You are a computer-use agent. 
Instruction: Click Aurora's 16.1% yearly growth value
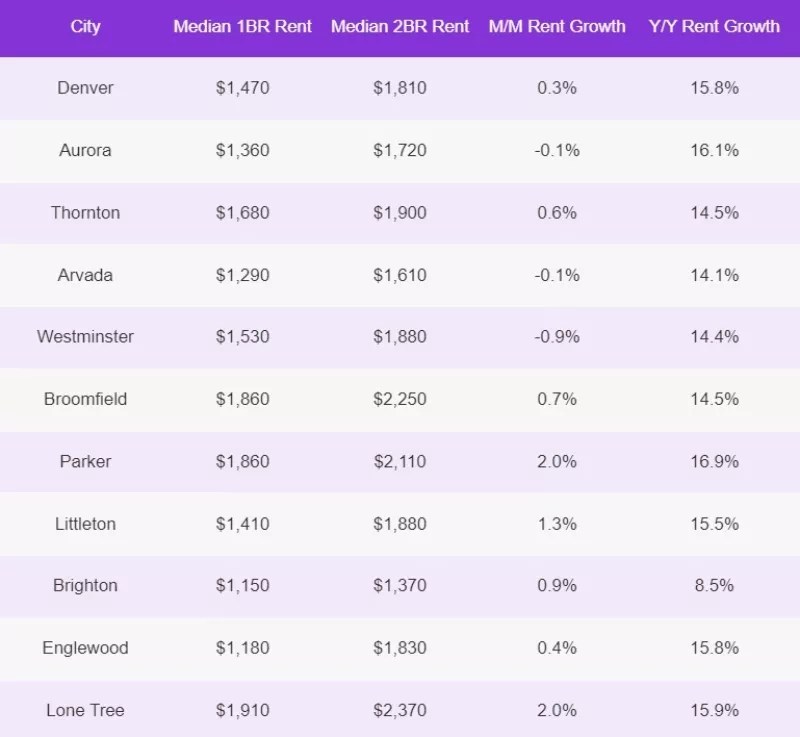pyautogui.click(x=714, y=150)
